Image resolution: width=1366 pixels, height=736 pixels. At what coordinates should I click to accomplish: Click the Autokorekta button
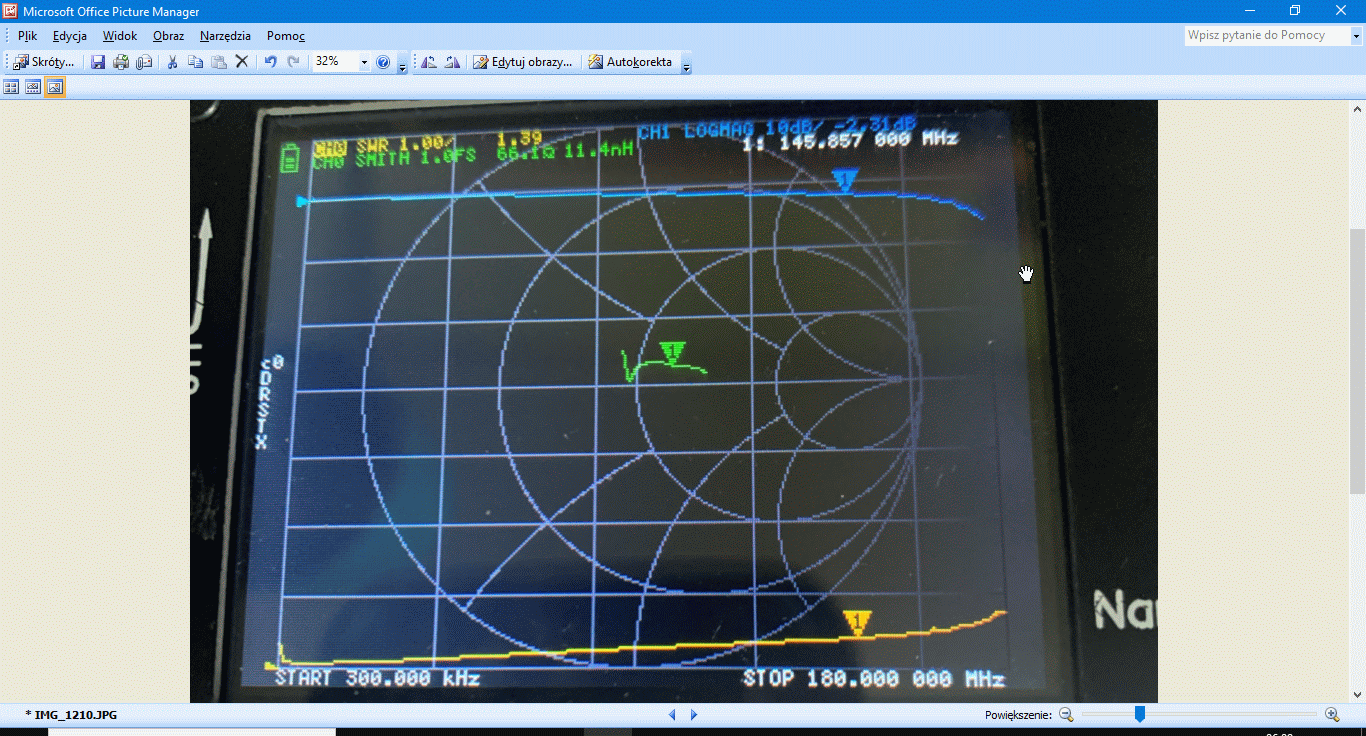pyautogui.click(x=630, y=62)
